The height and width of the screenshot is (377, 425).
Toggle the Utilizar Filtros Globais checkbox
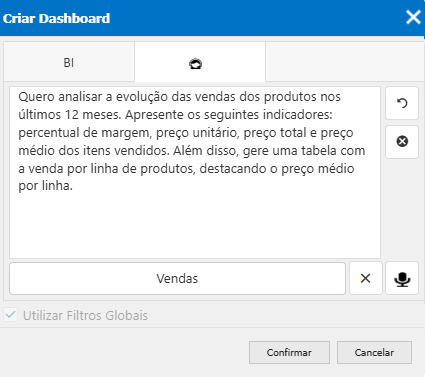point(11,315)
